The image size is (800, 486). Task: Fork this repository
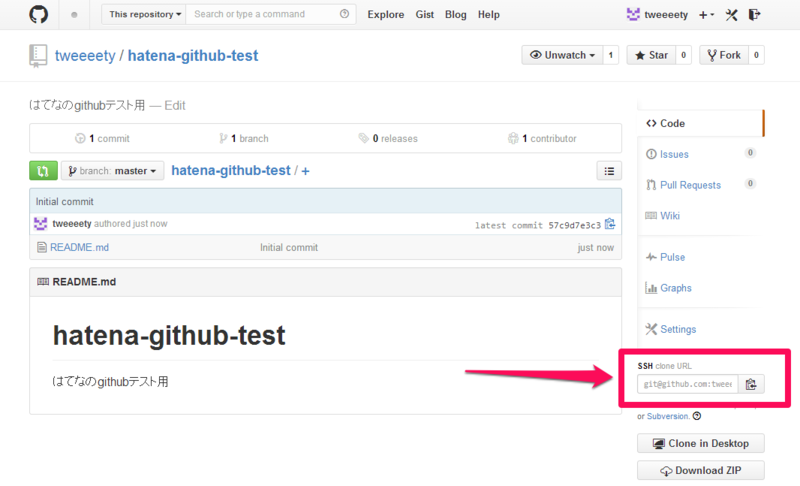(x=724, y=55)
